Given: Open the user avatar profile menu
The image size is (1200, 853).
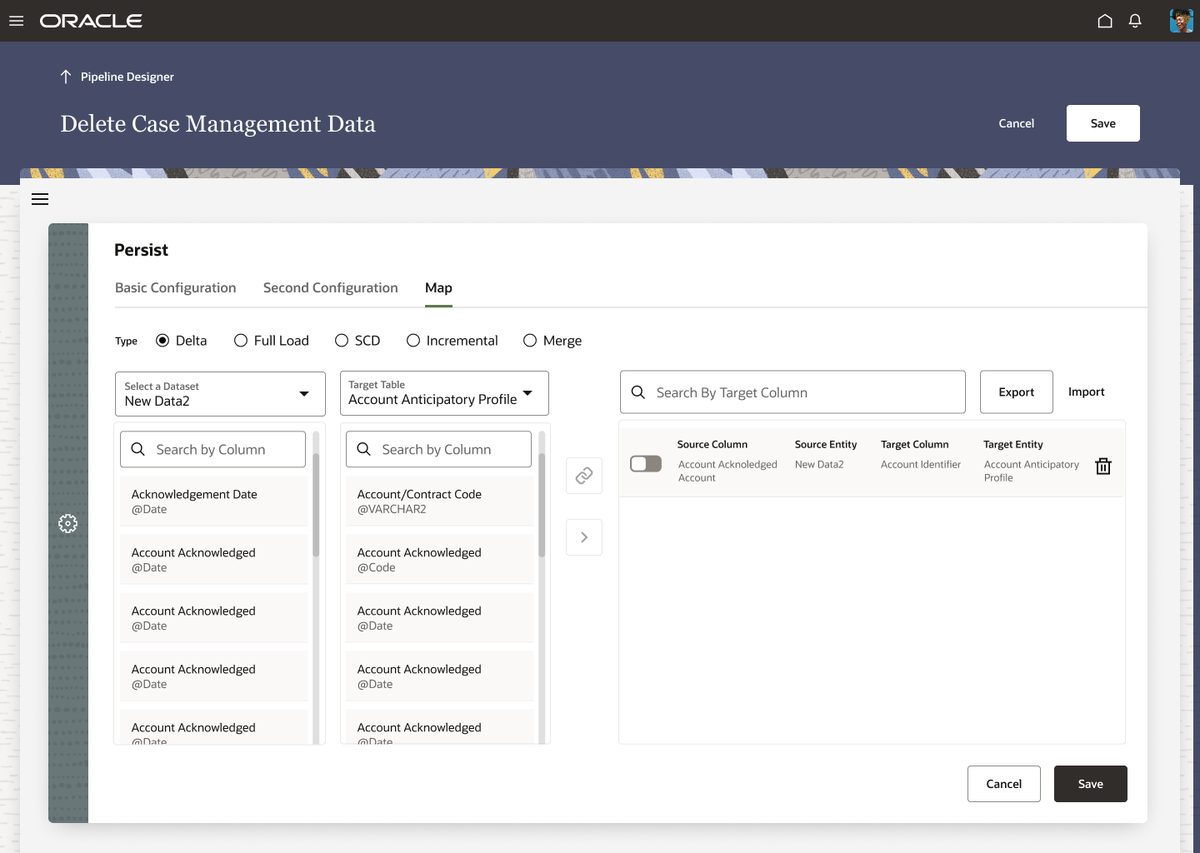Looking at the screenshot, I should (1181, 21).
